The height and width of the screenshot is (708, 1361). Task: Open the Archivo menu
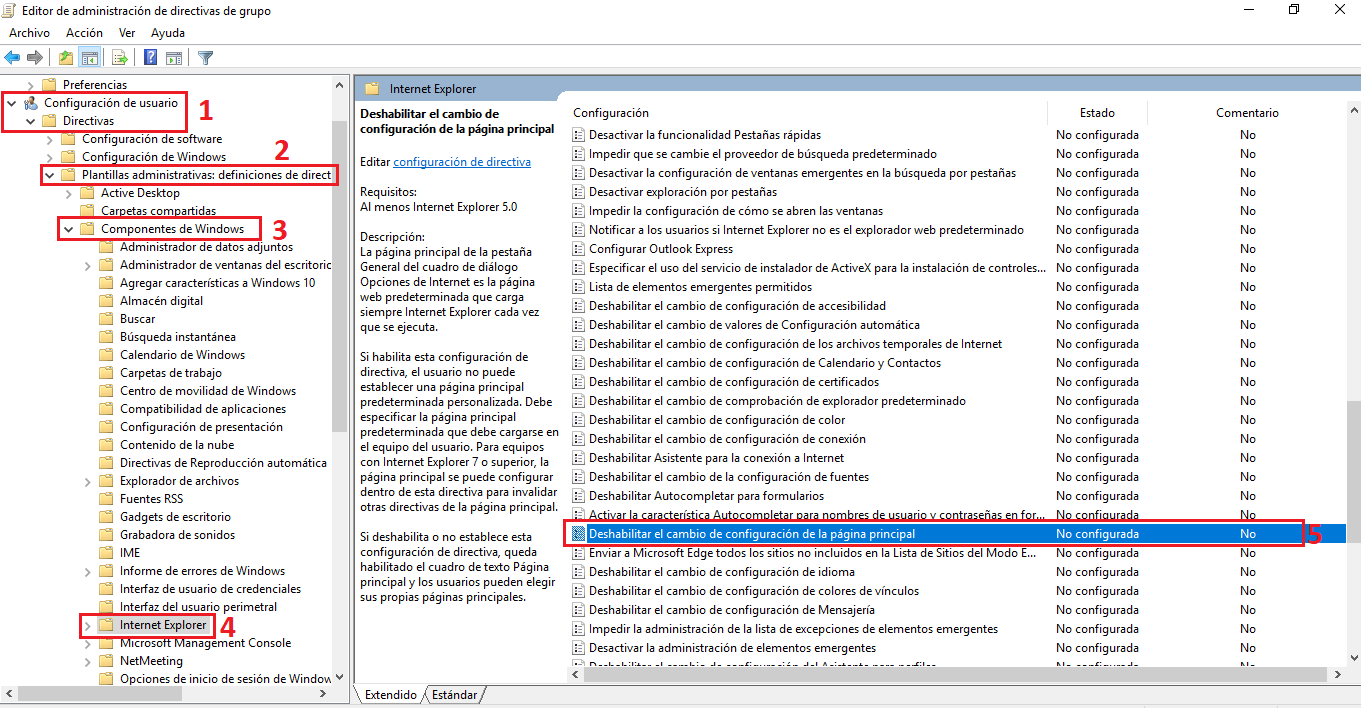29,32
